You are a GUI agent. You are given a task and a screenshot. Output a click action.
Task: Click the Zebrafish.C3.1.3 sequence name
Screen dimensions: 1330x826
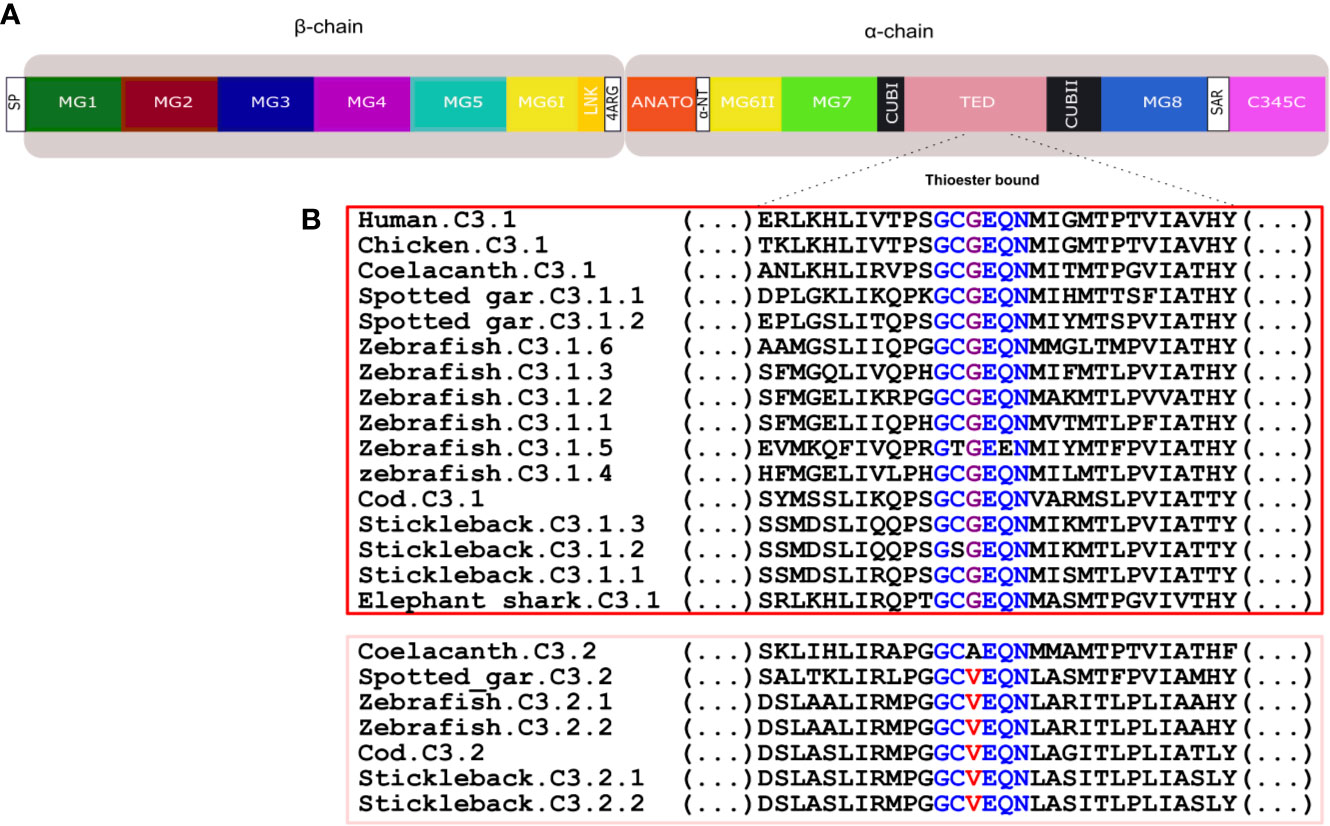[x=485, y=372]
